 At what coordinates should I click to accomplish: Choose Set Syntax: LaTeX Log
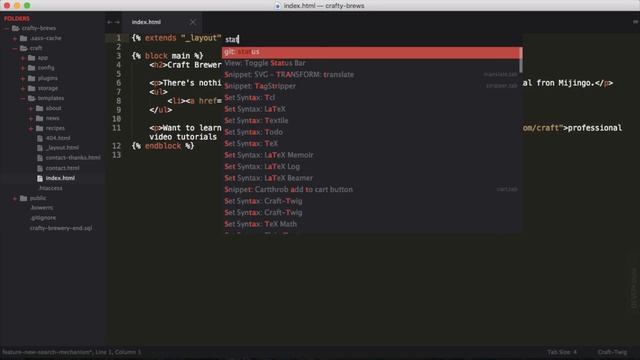(x=371, y=167)
